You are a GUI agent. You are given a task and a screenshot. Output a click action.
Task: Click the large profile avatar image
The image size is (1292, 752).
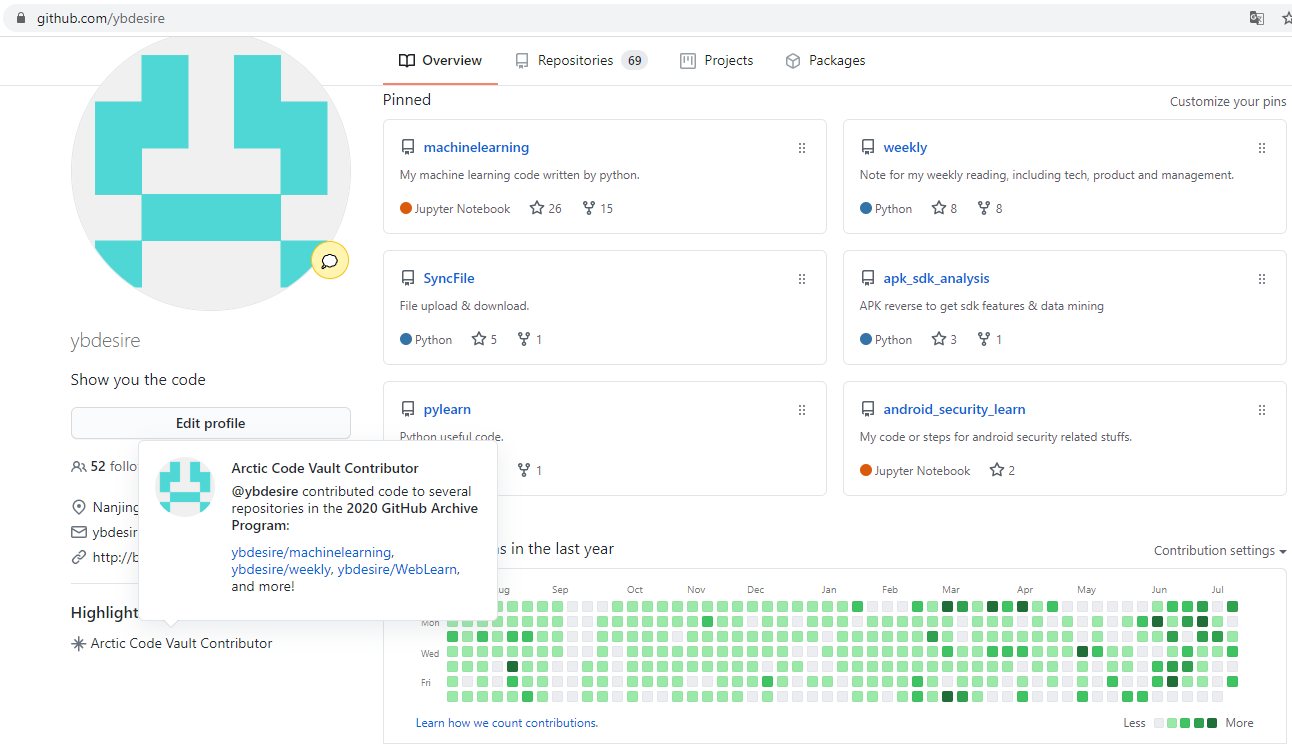click(211, 170)
